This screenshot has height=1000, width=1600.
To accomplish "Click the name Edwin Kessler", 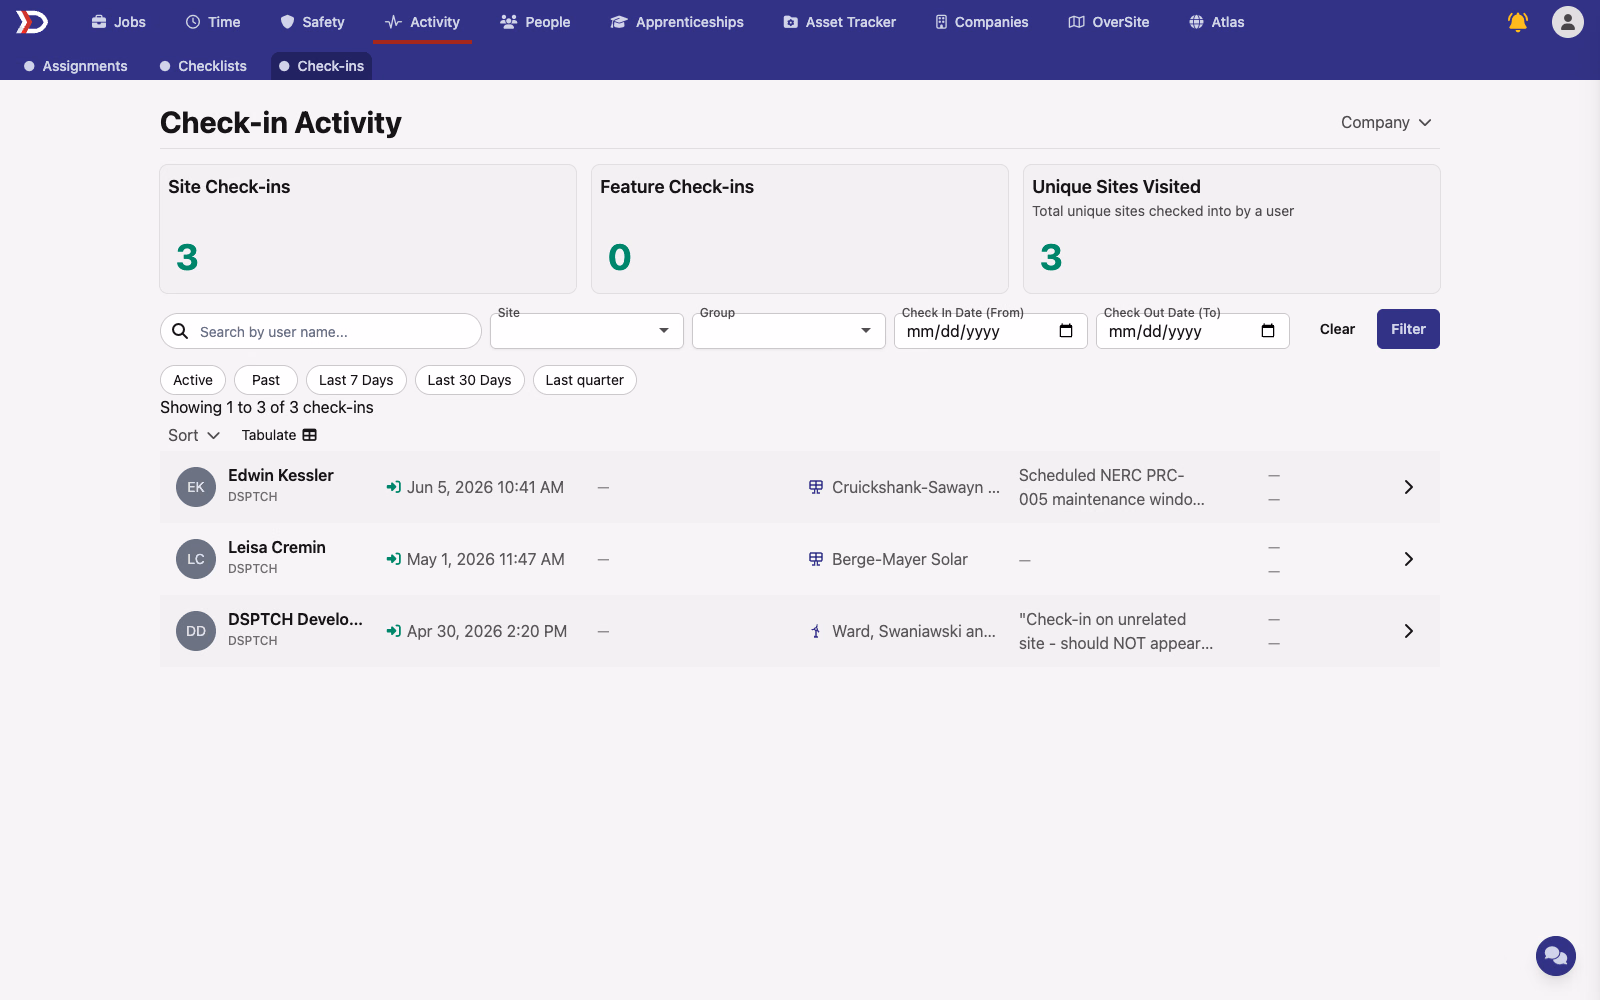I will 281,475.
